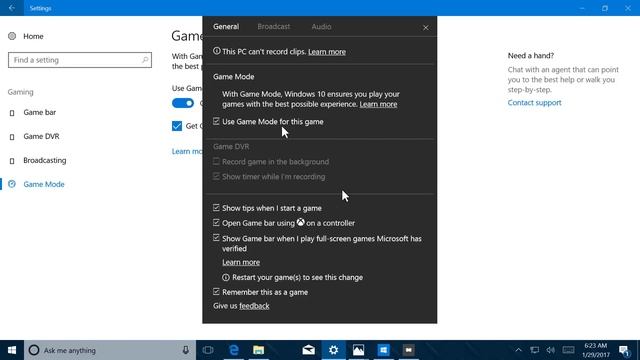Image resolution: width=640 pixels, height=360 pixels.
Task: Open File Explorer from the taskbar
Action: tap(259, 350)
